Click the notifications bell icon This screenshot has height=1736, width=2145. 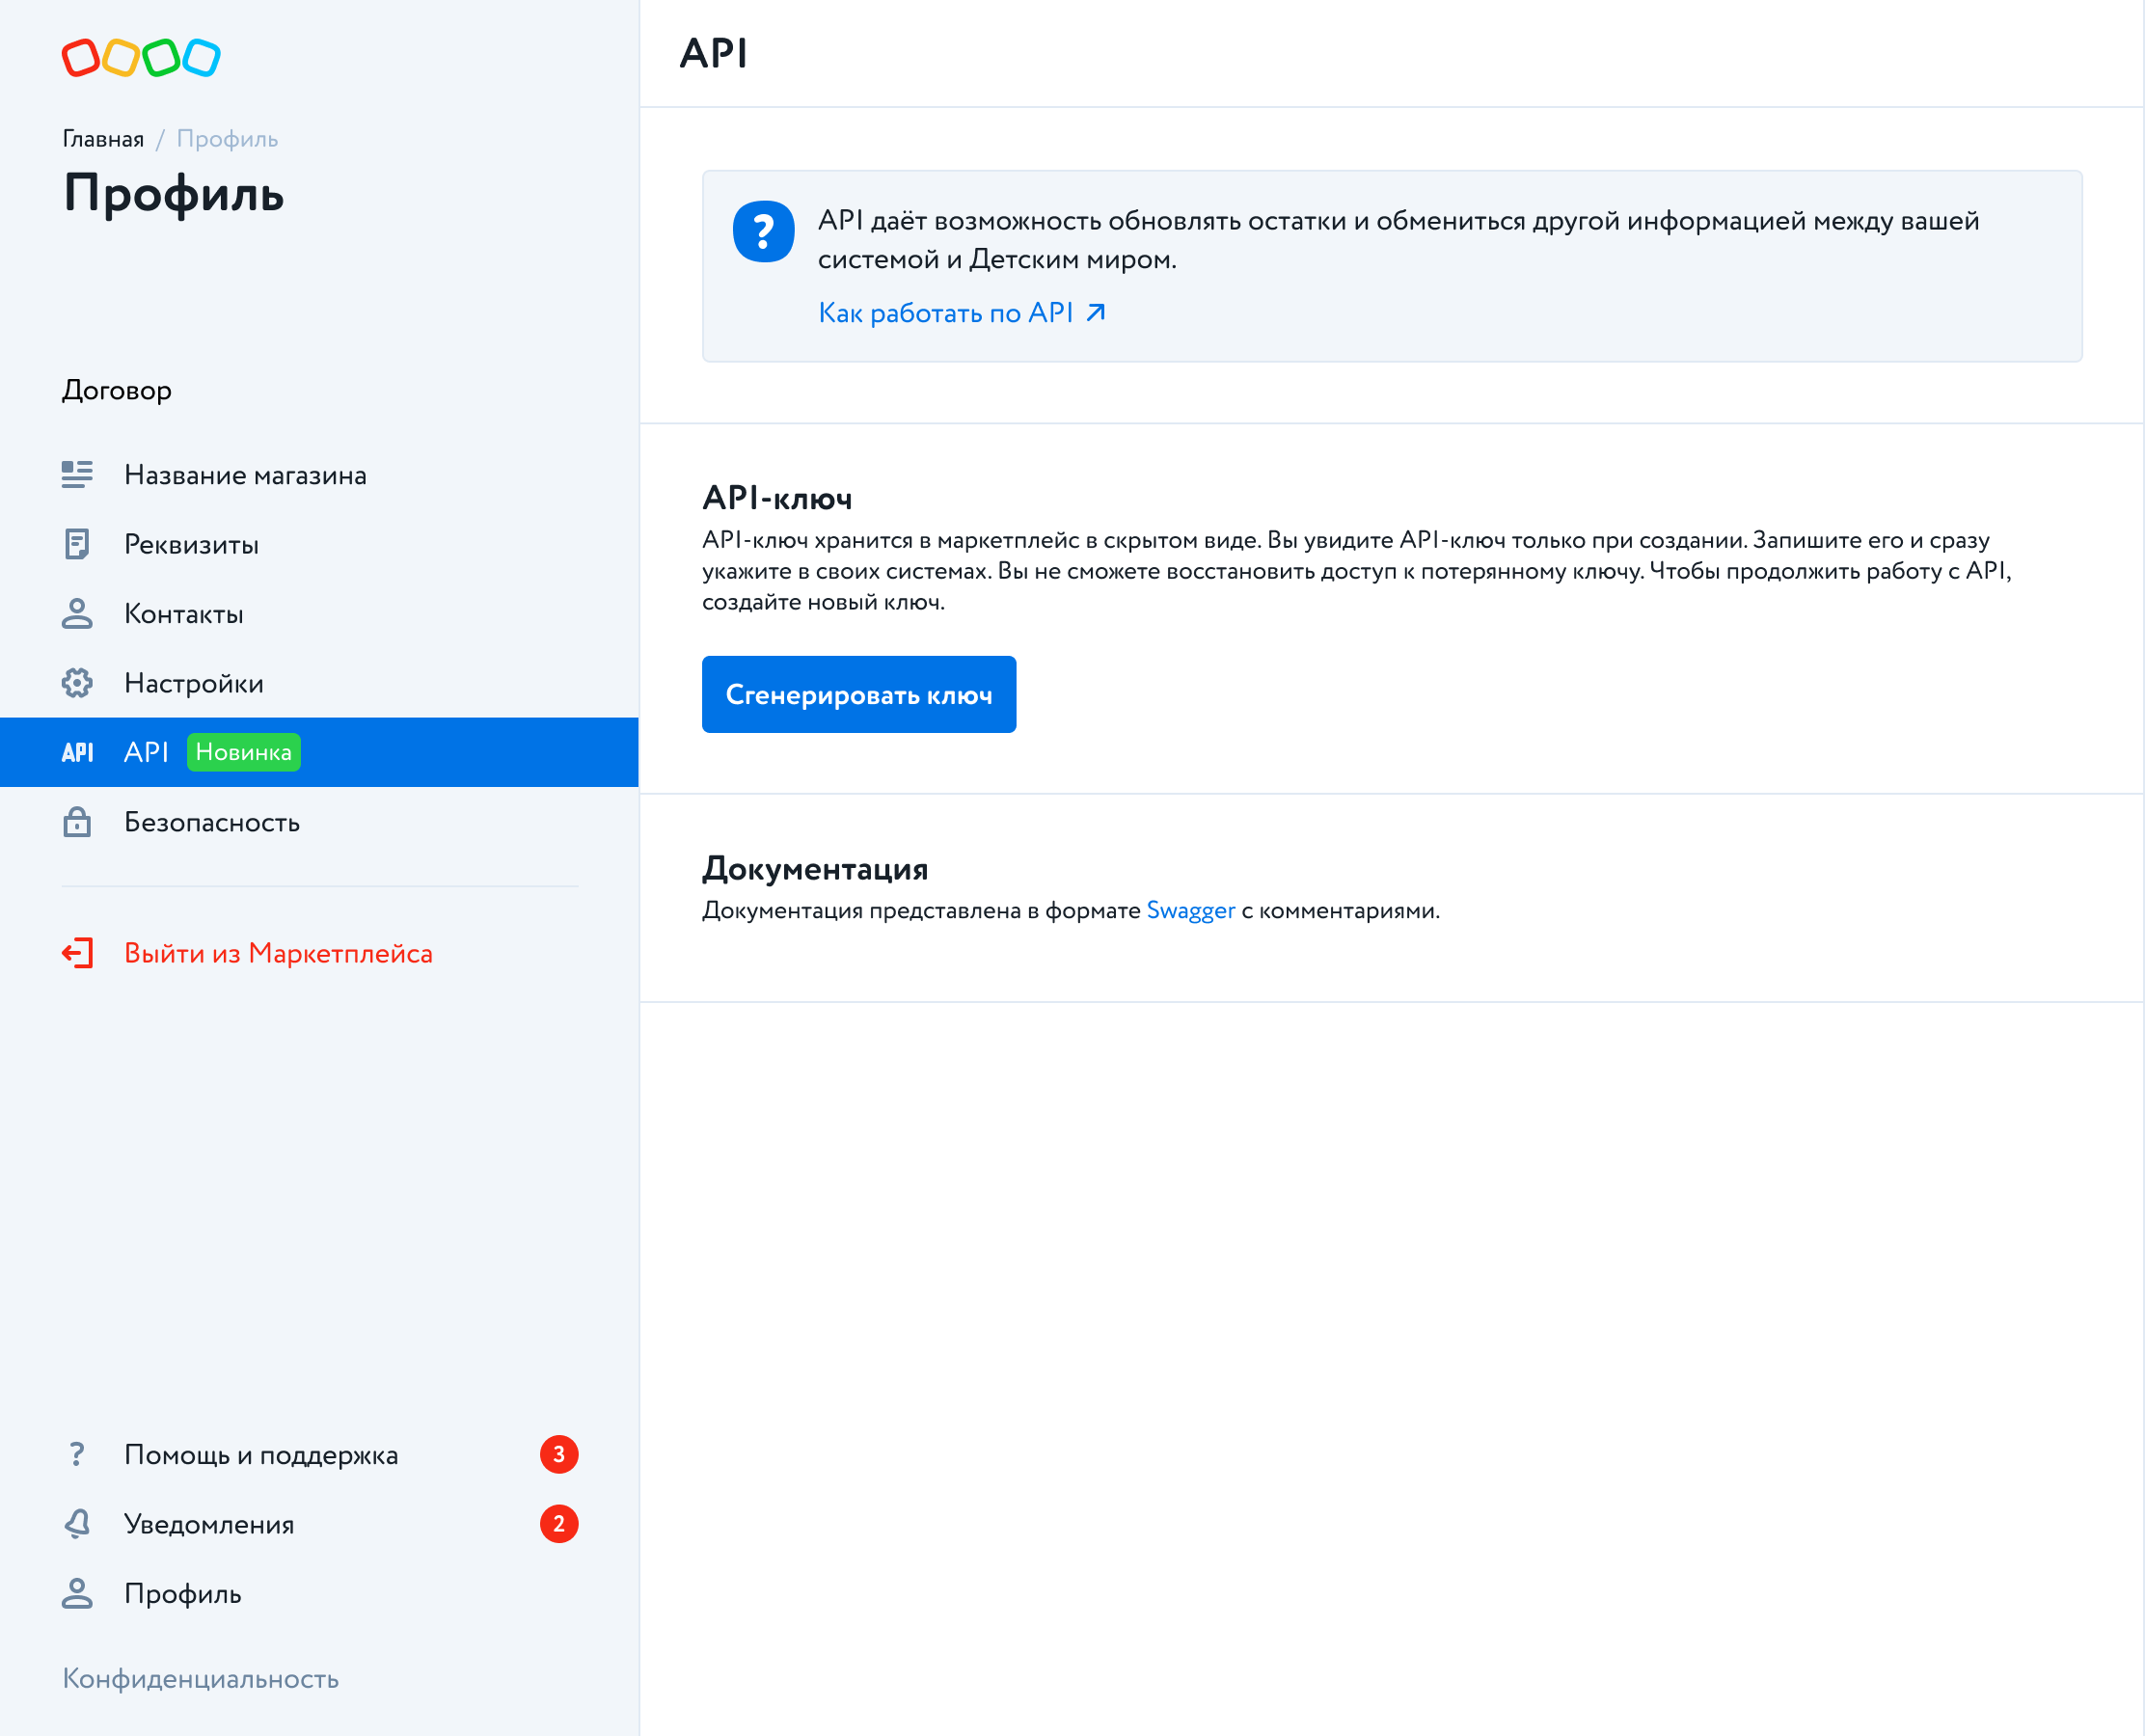click(x=77, y=1524)
